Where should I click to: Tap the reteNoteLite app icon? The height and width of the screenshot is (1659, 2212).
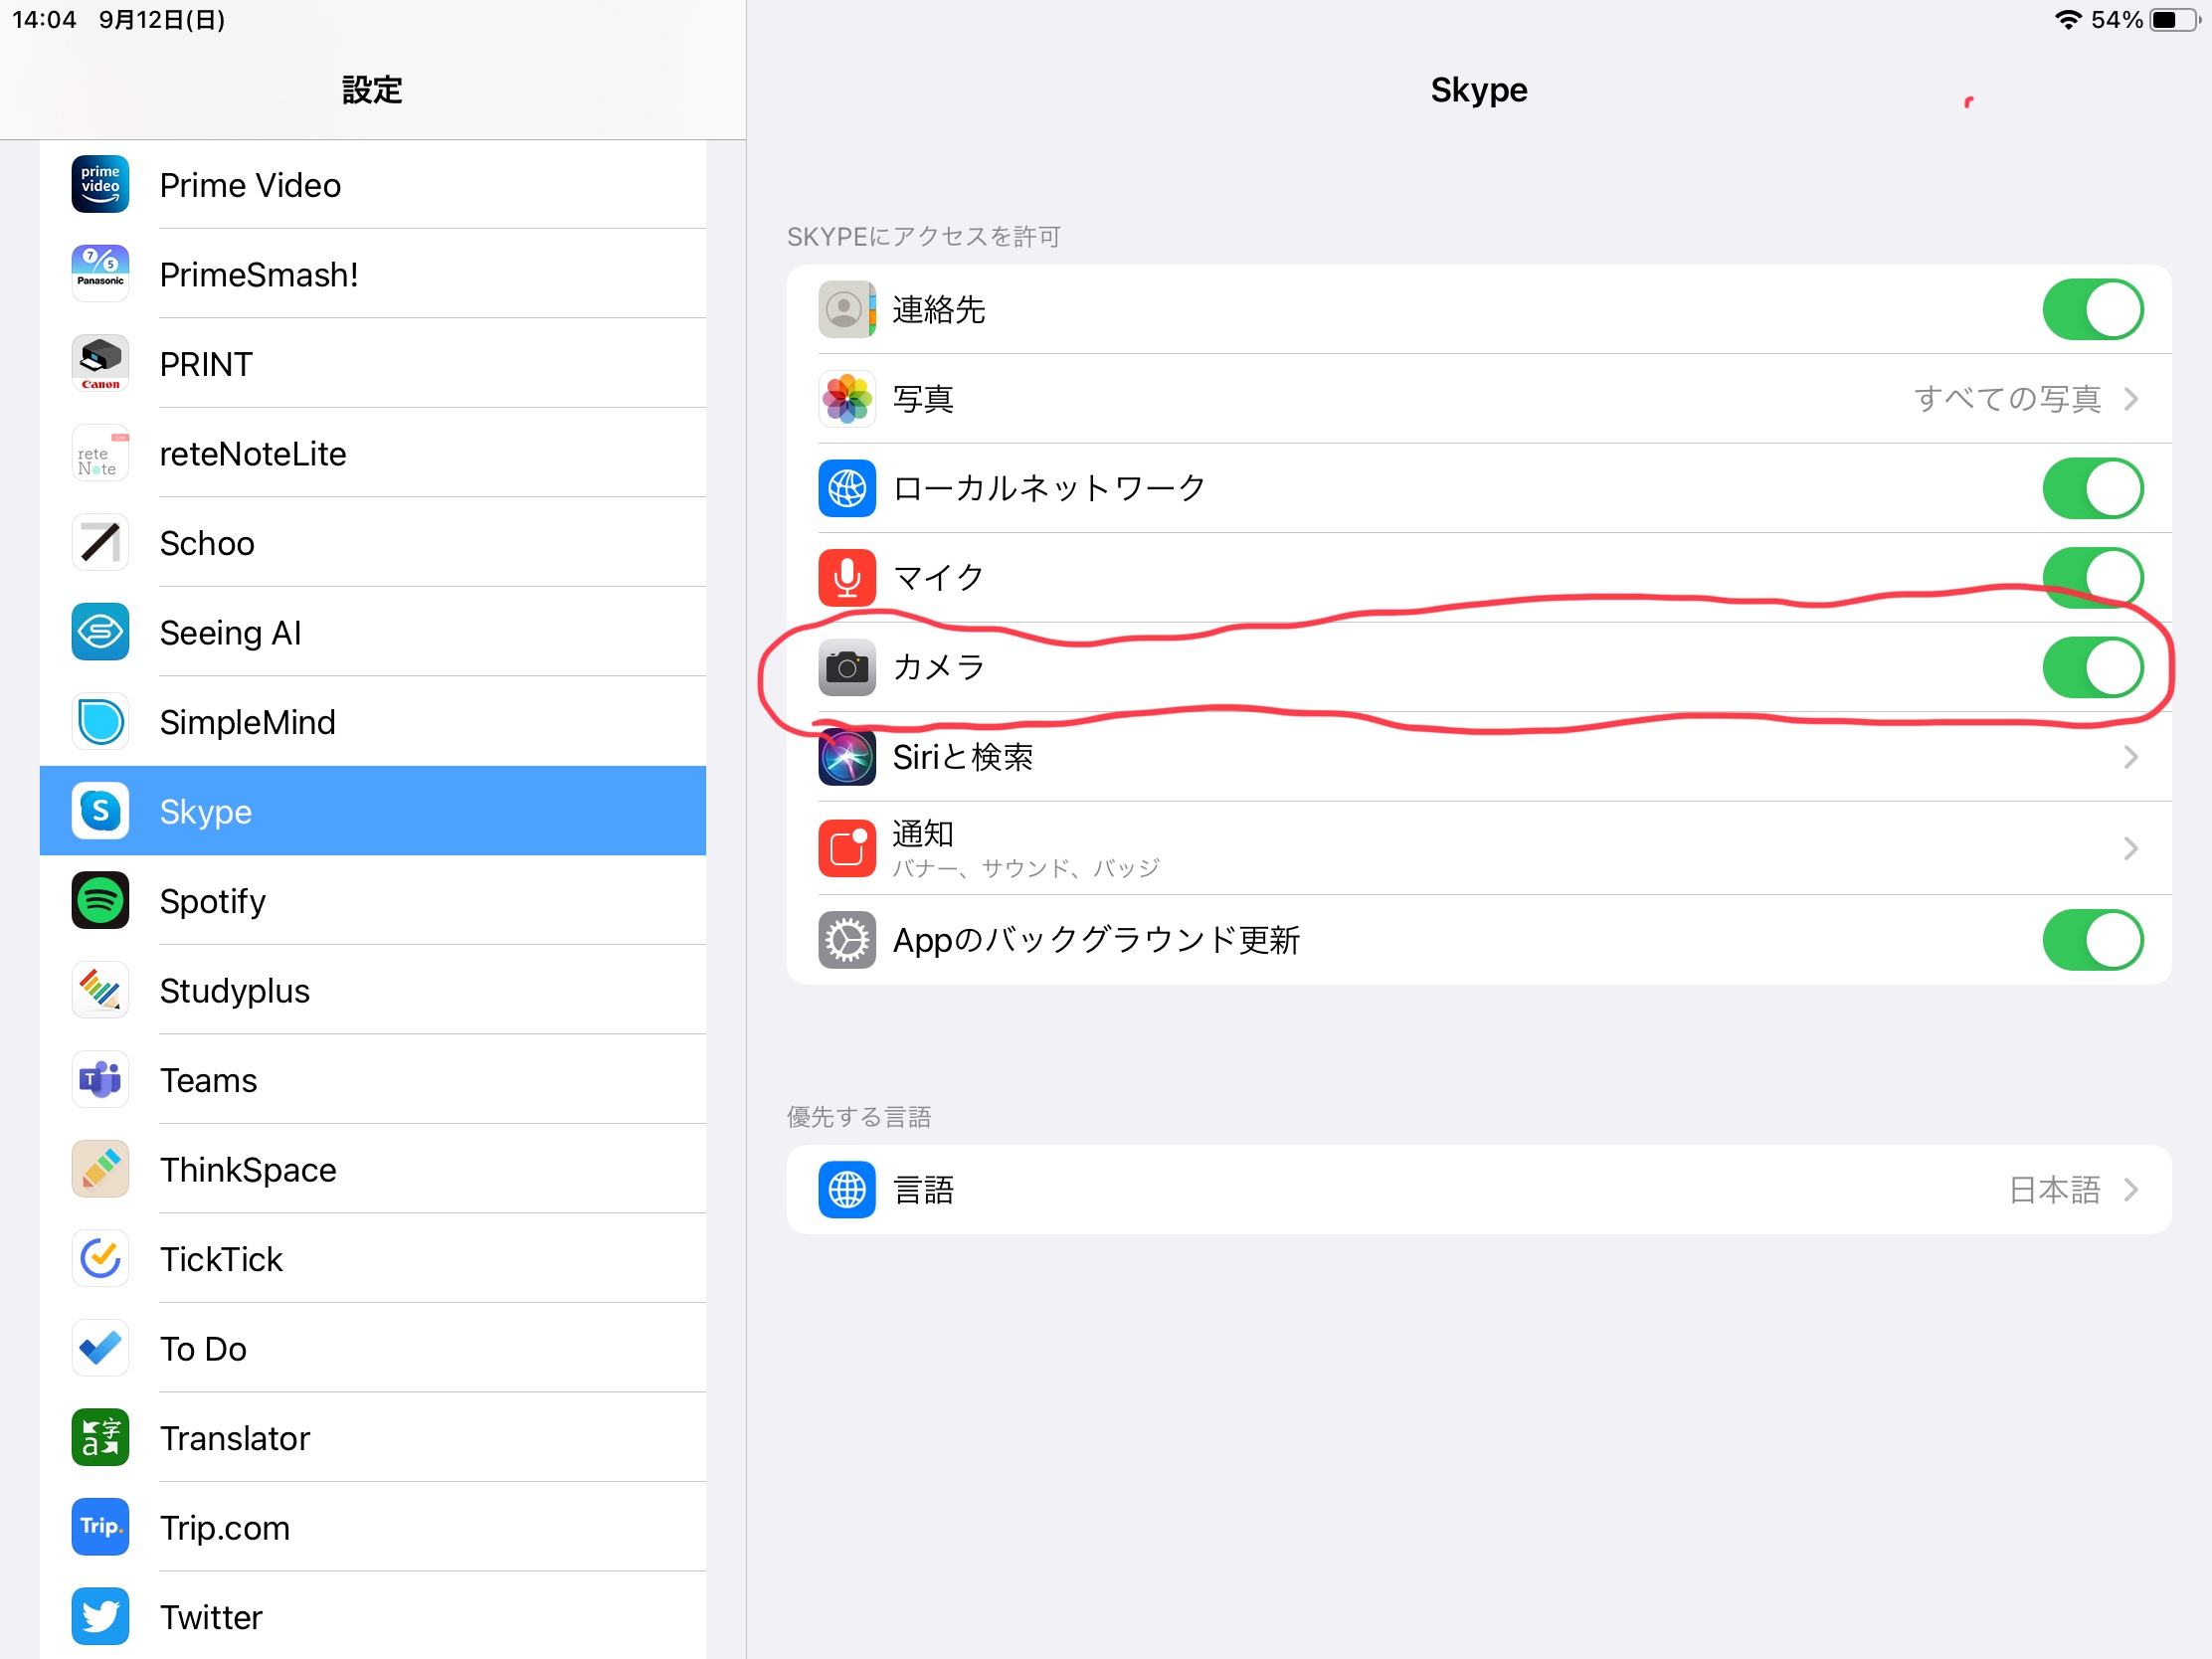pyautogui.click(x=100, y=452)
